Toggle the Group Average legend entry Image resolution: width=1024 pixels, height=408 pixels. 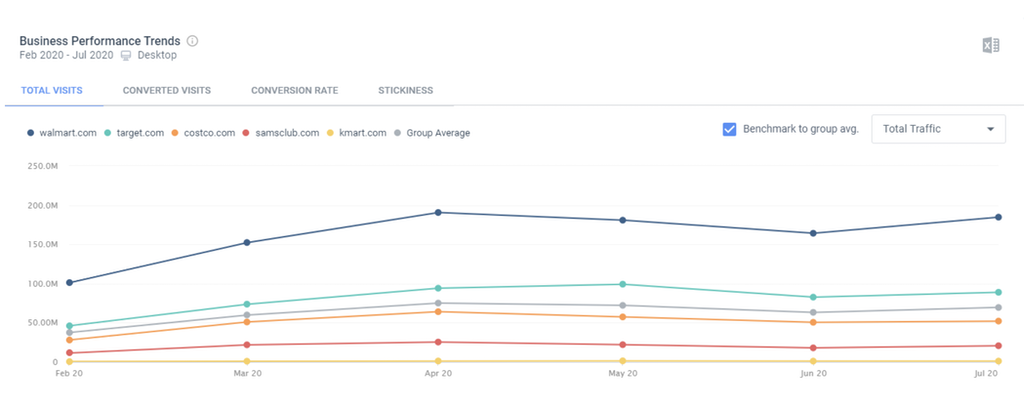tap(439, 133)
